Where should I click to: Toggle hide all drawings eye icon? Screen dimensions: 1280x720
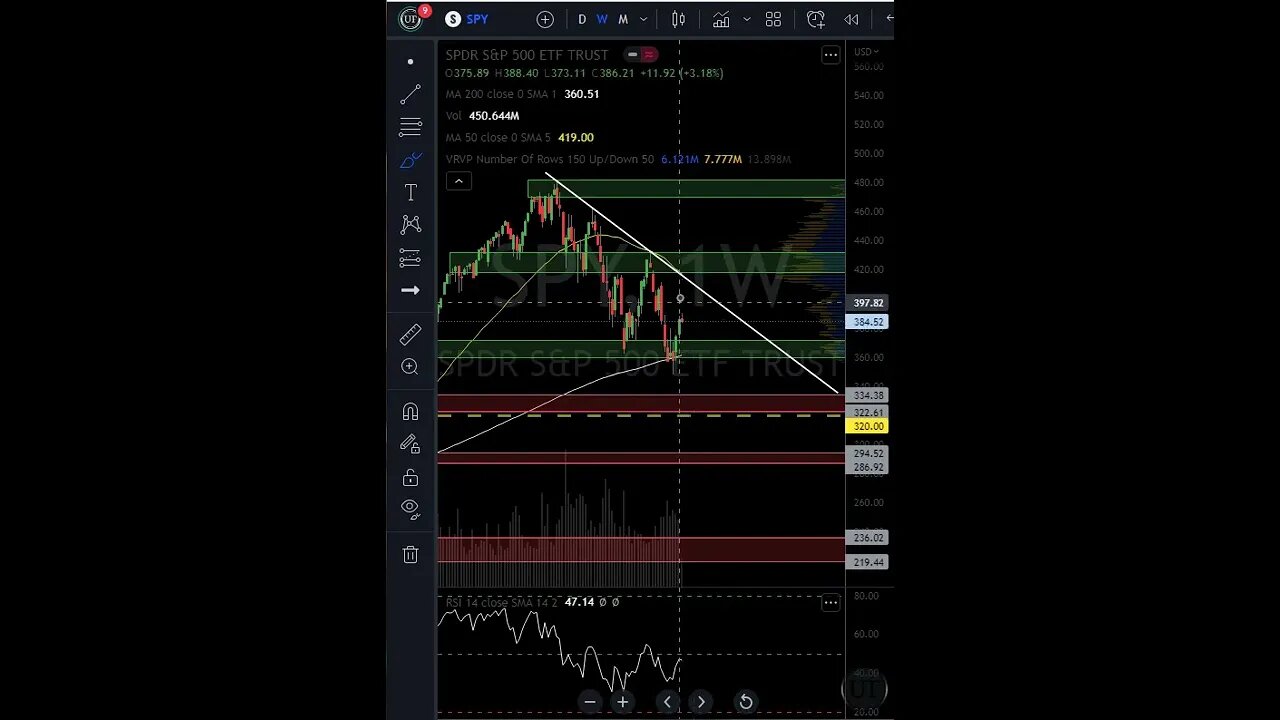pyautogui.click(x=410, y=508)
